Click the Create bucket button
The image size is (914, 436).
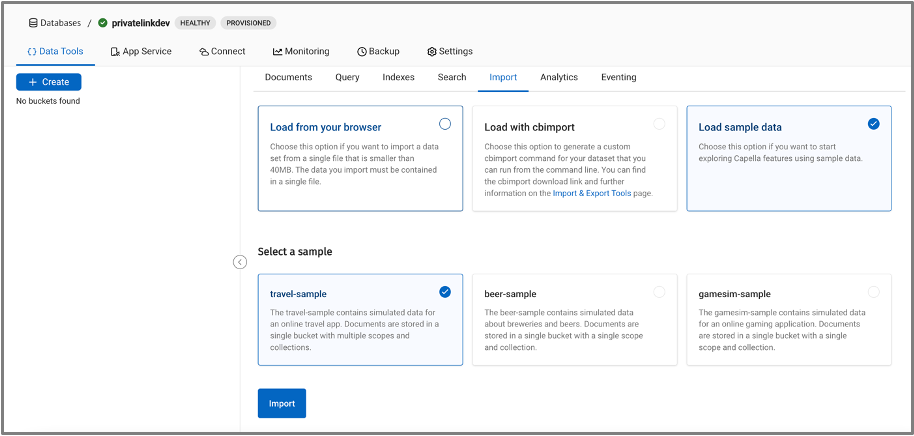pos(49,82)
